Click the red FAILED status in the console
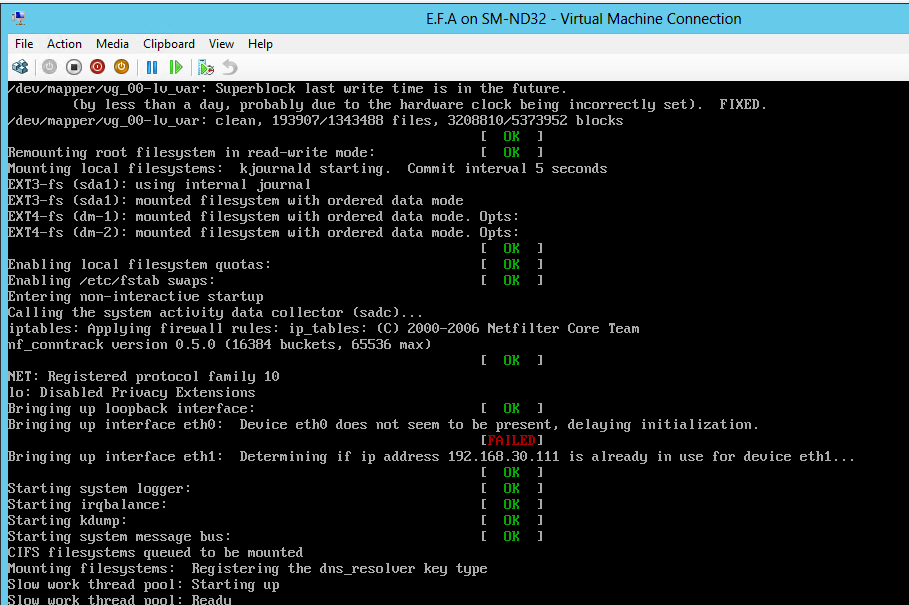This screenshot has width=909, height=605. (x=511, y=440)
